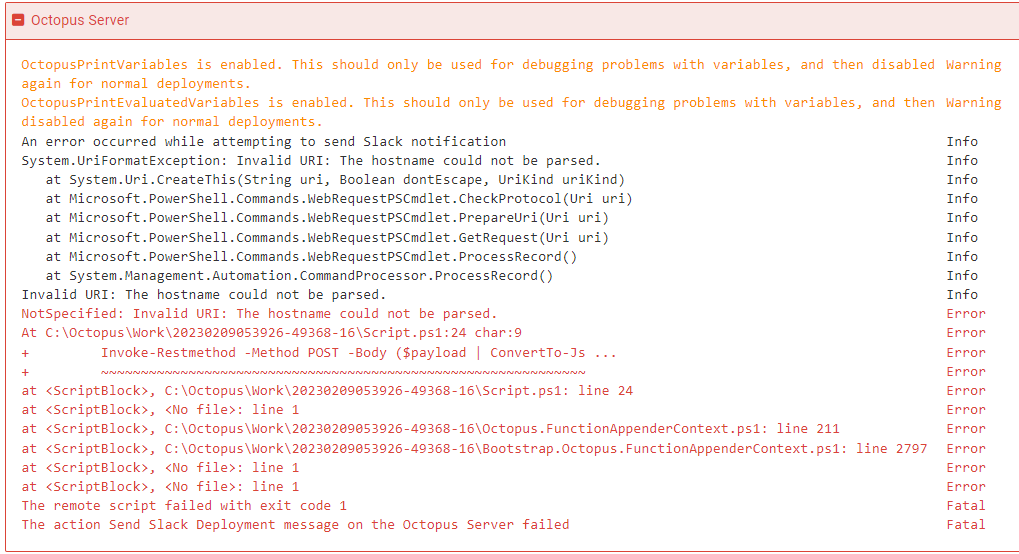1019x554 pixels.
Task: Click the CommandProcessor.ProcessRecord stack line
Action: (299, 275)
